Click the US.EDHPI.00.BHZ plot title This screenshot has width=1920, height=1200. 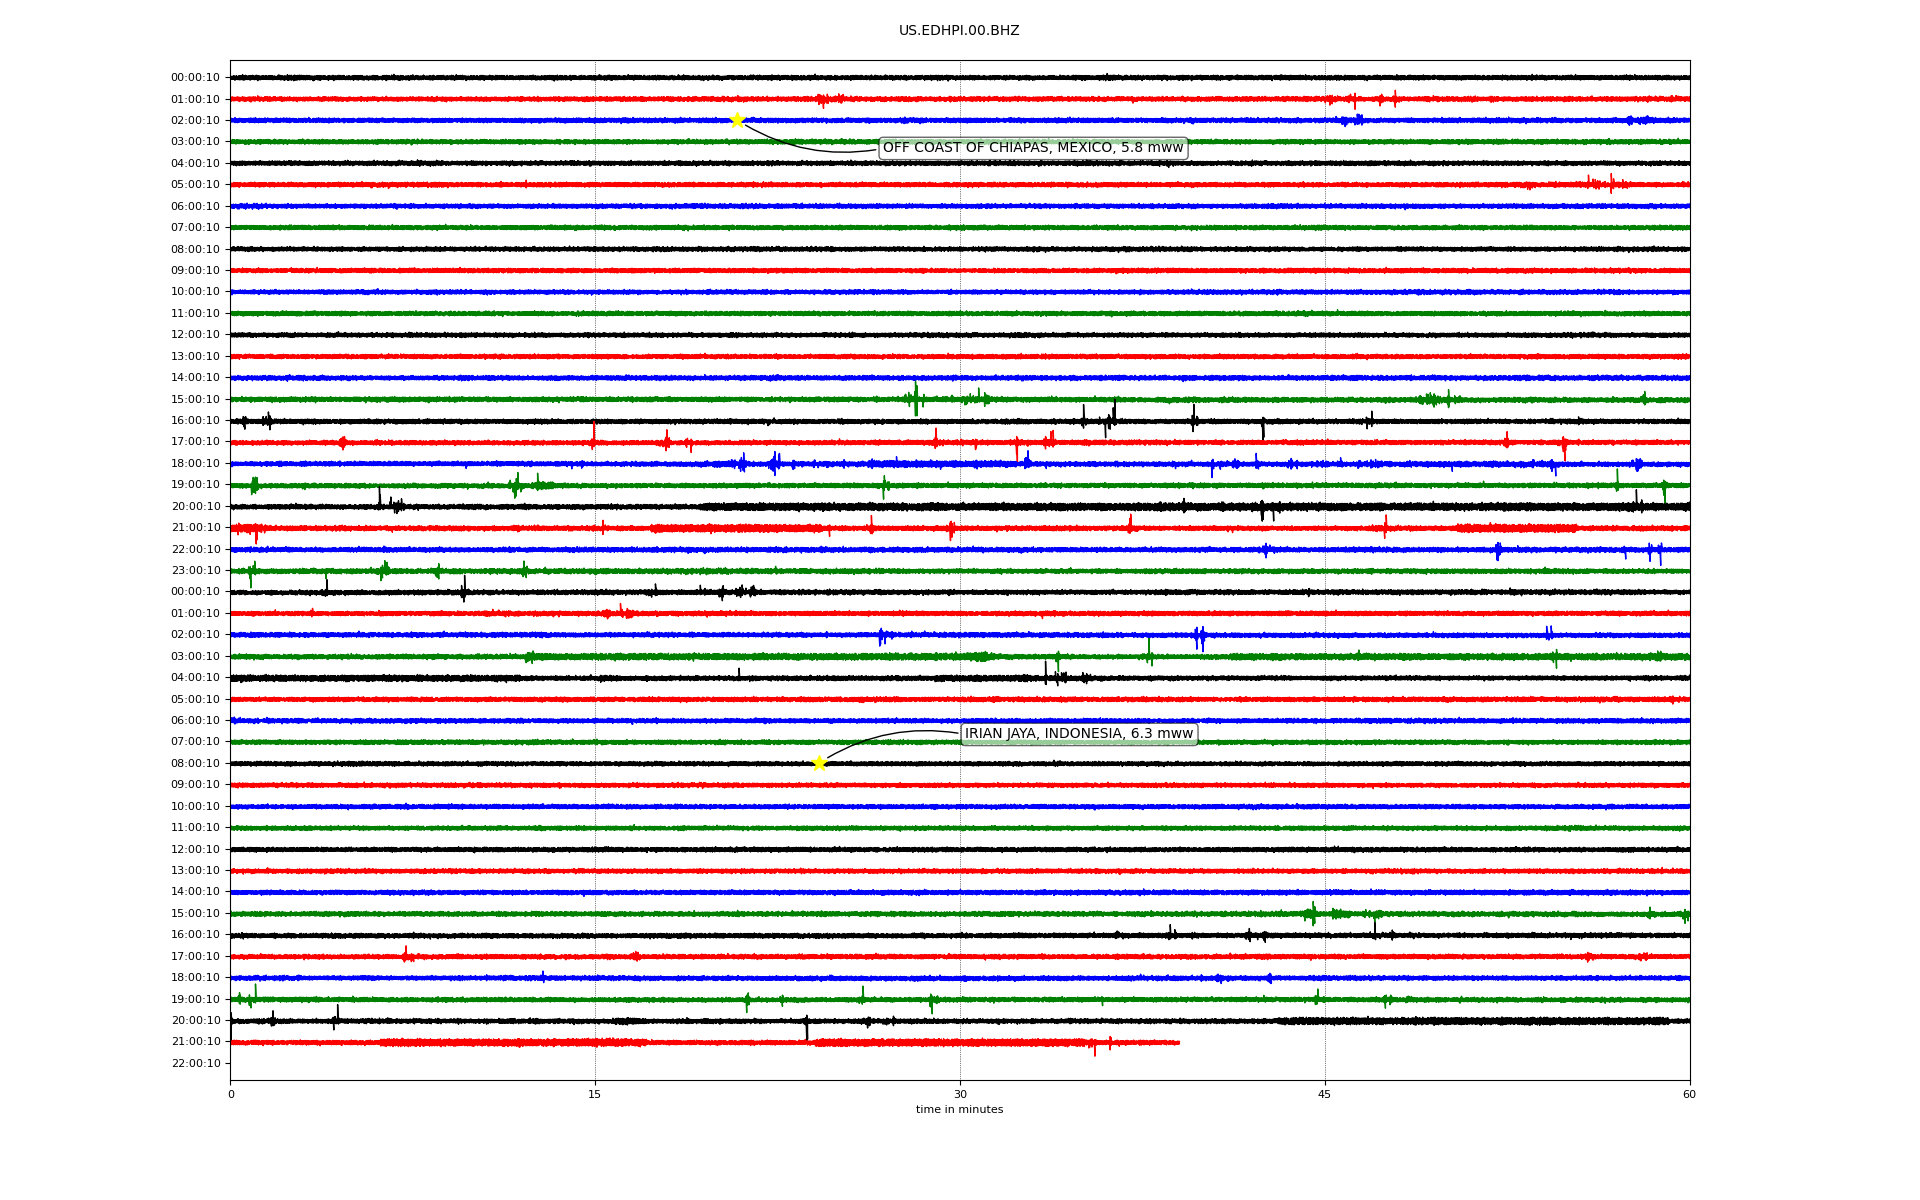[x=959, y=31]
